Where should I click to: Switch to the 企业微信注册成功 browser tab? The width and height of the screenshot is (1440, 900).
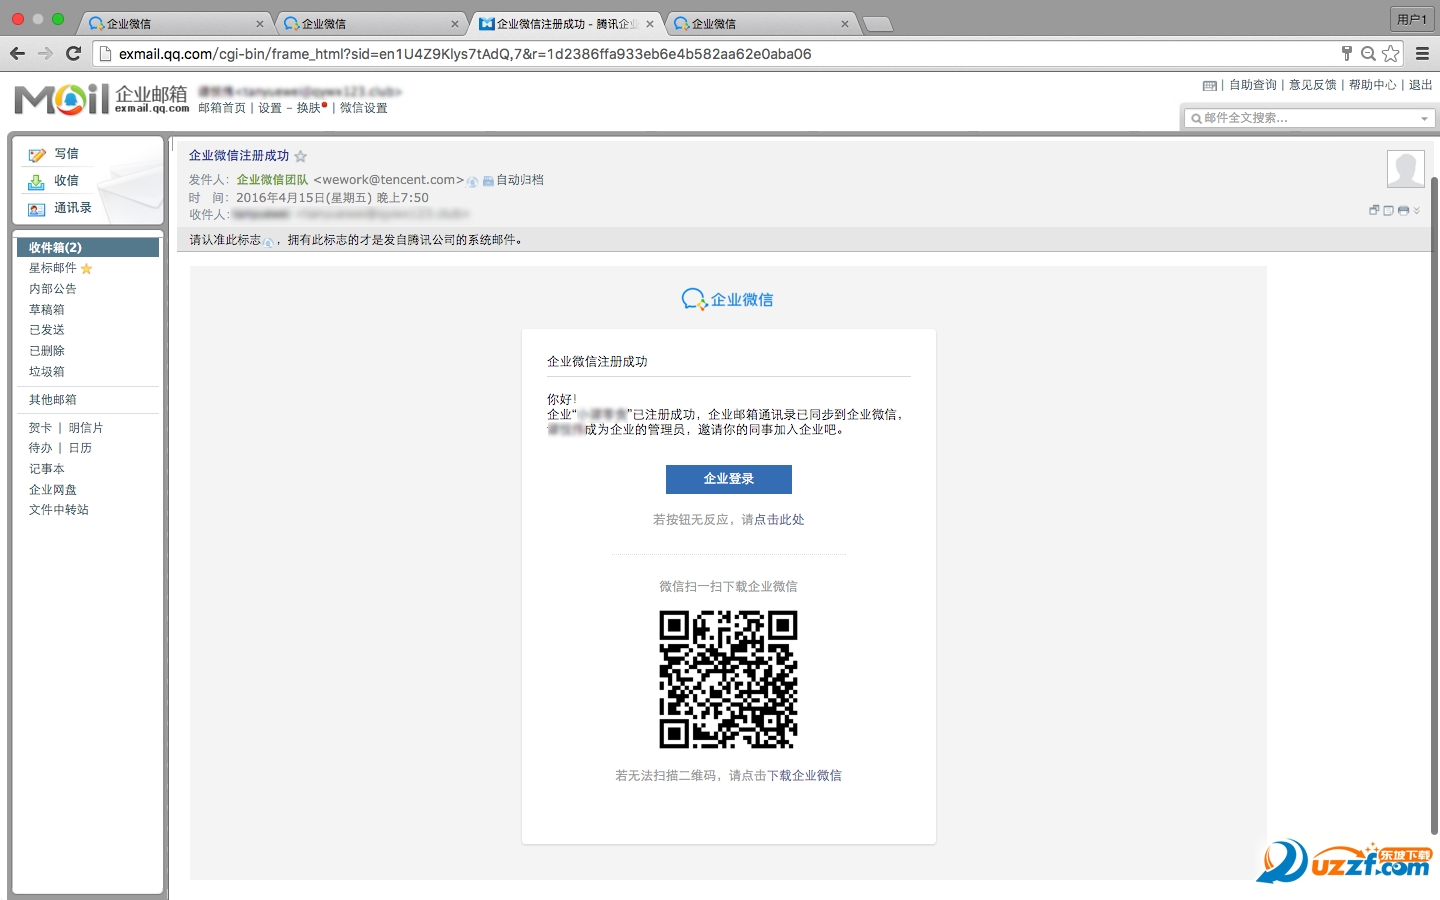(566, 24)
